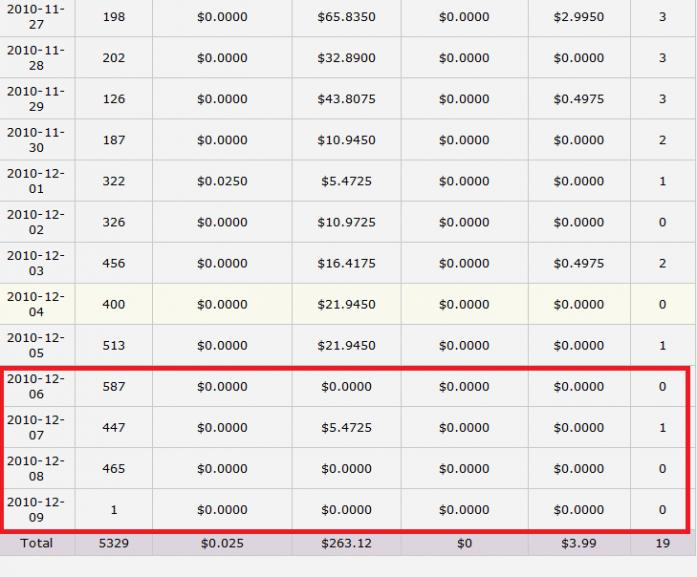This screenshot has height=577, width=697.
Task: Select the 2010-12-06 date cell
Action: [36, 386]
